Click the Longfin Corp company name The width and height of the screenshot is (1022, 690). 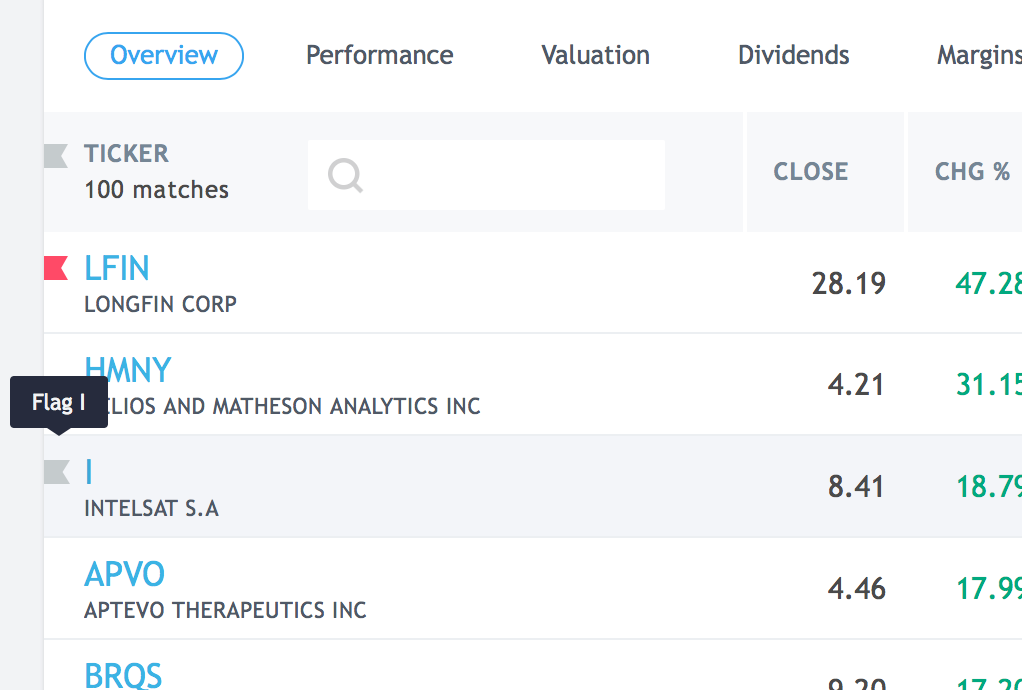tap(160, 304)
